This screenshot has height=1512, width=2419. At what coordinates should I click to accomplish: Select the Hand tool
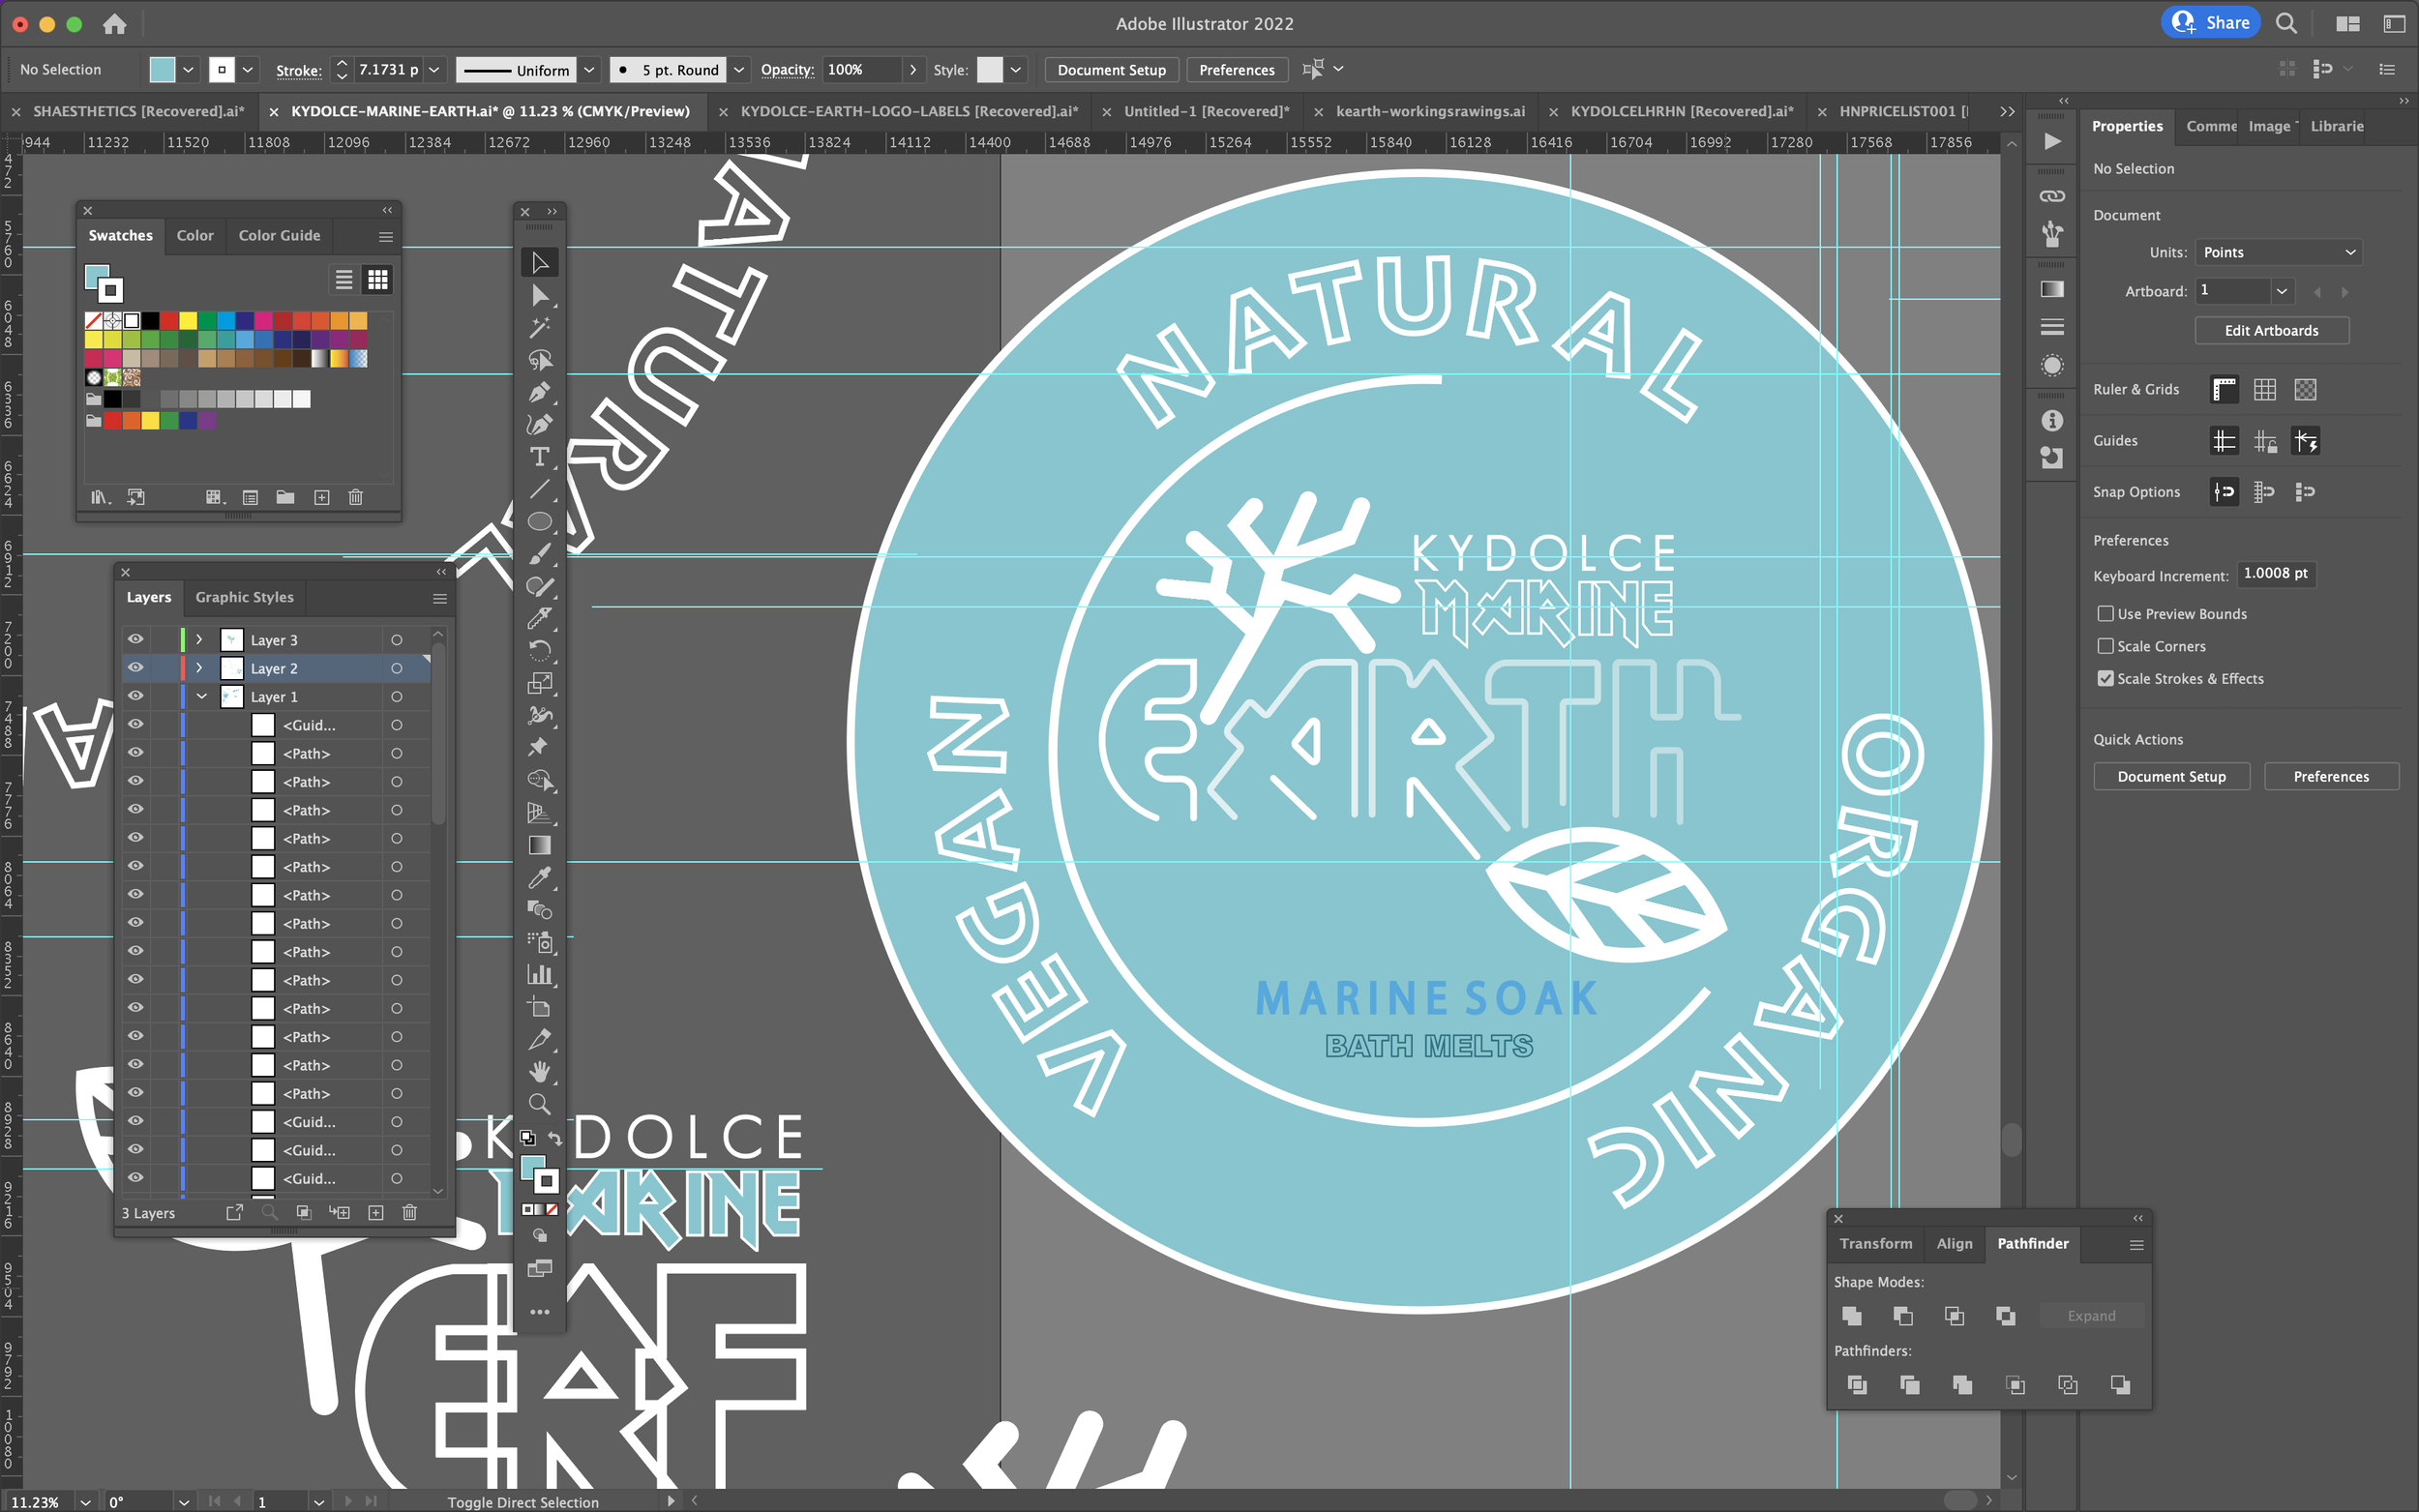tap(539, 1071)
